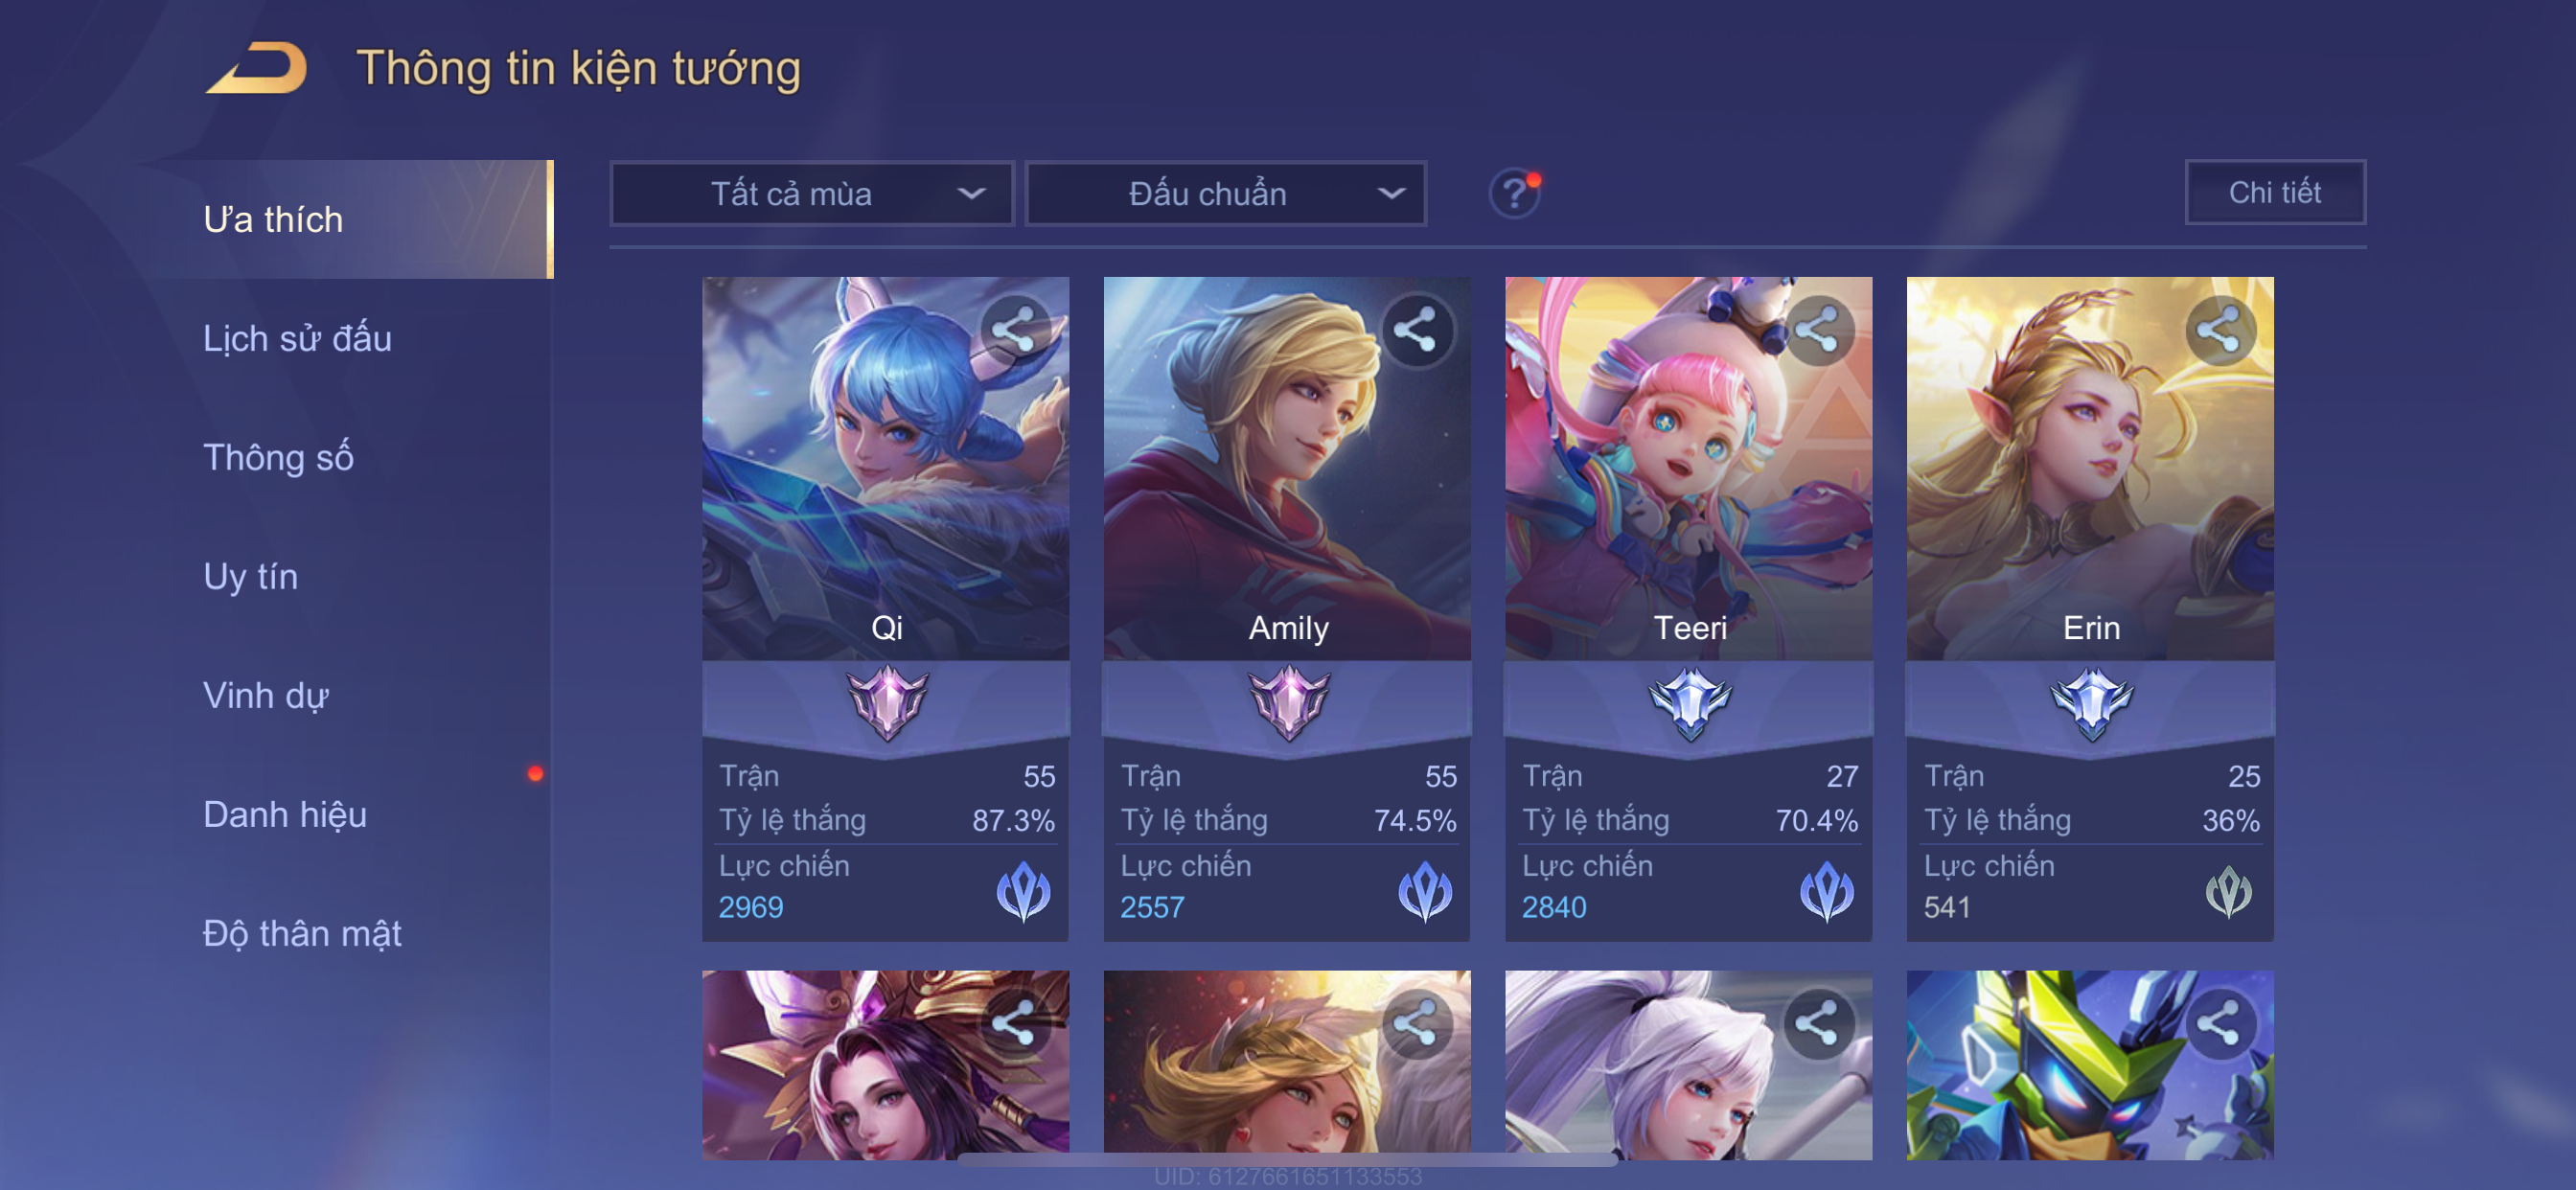Switch to the Thông số tab
This screenshot has width=2576, height=1190.
278,457
